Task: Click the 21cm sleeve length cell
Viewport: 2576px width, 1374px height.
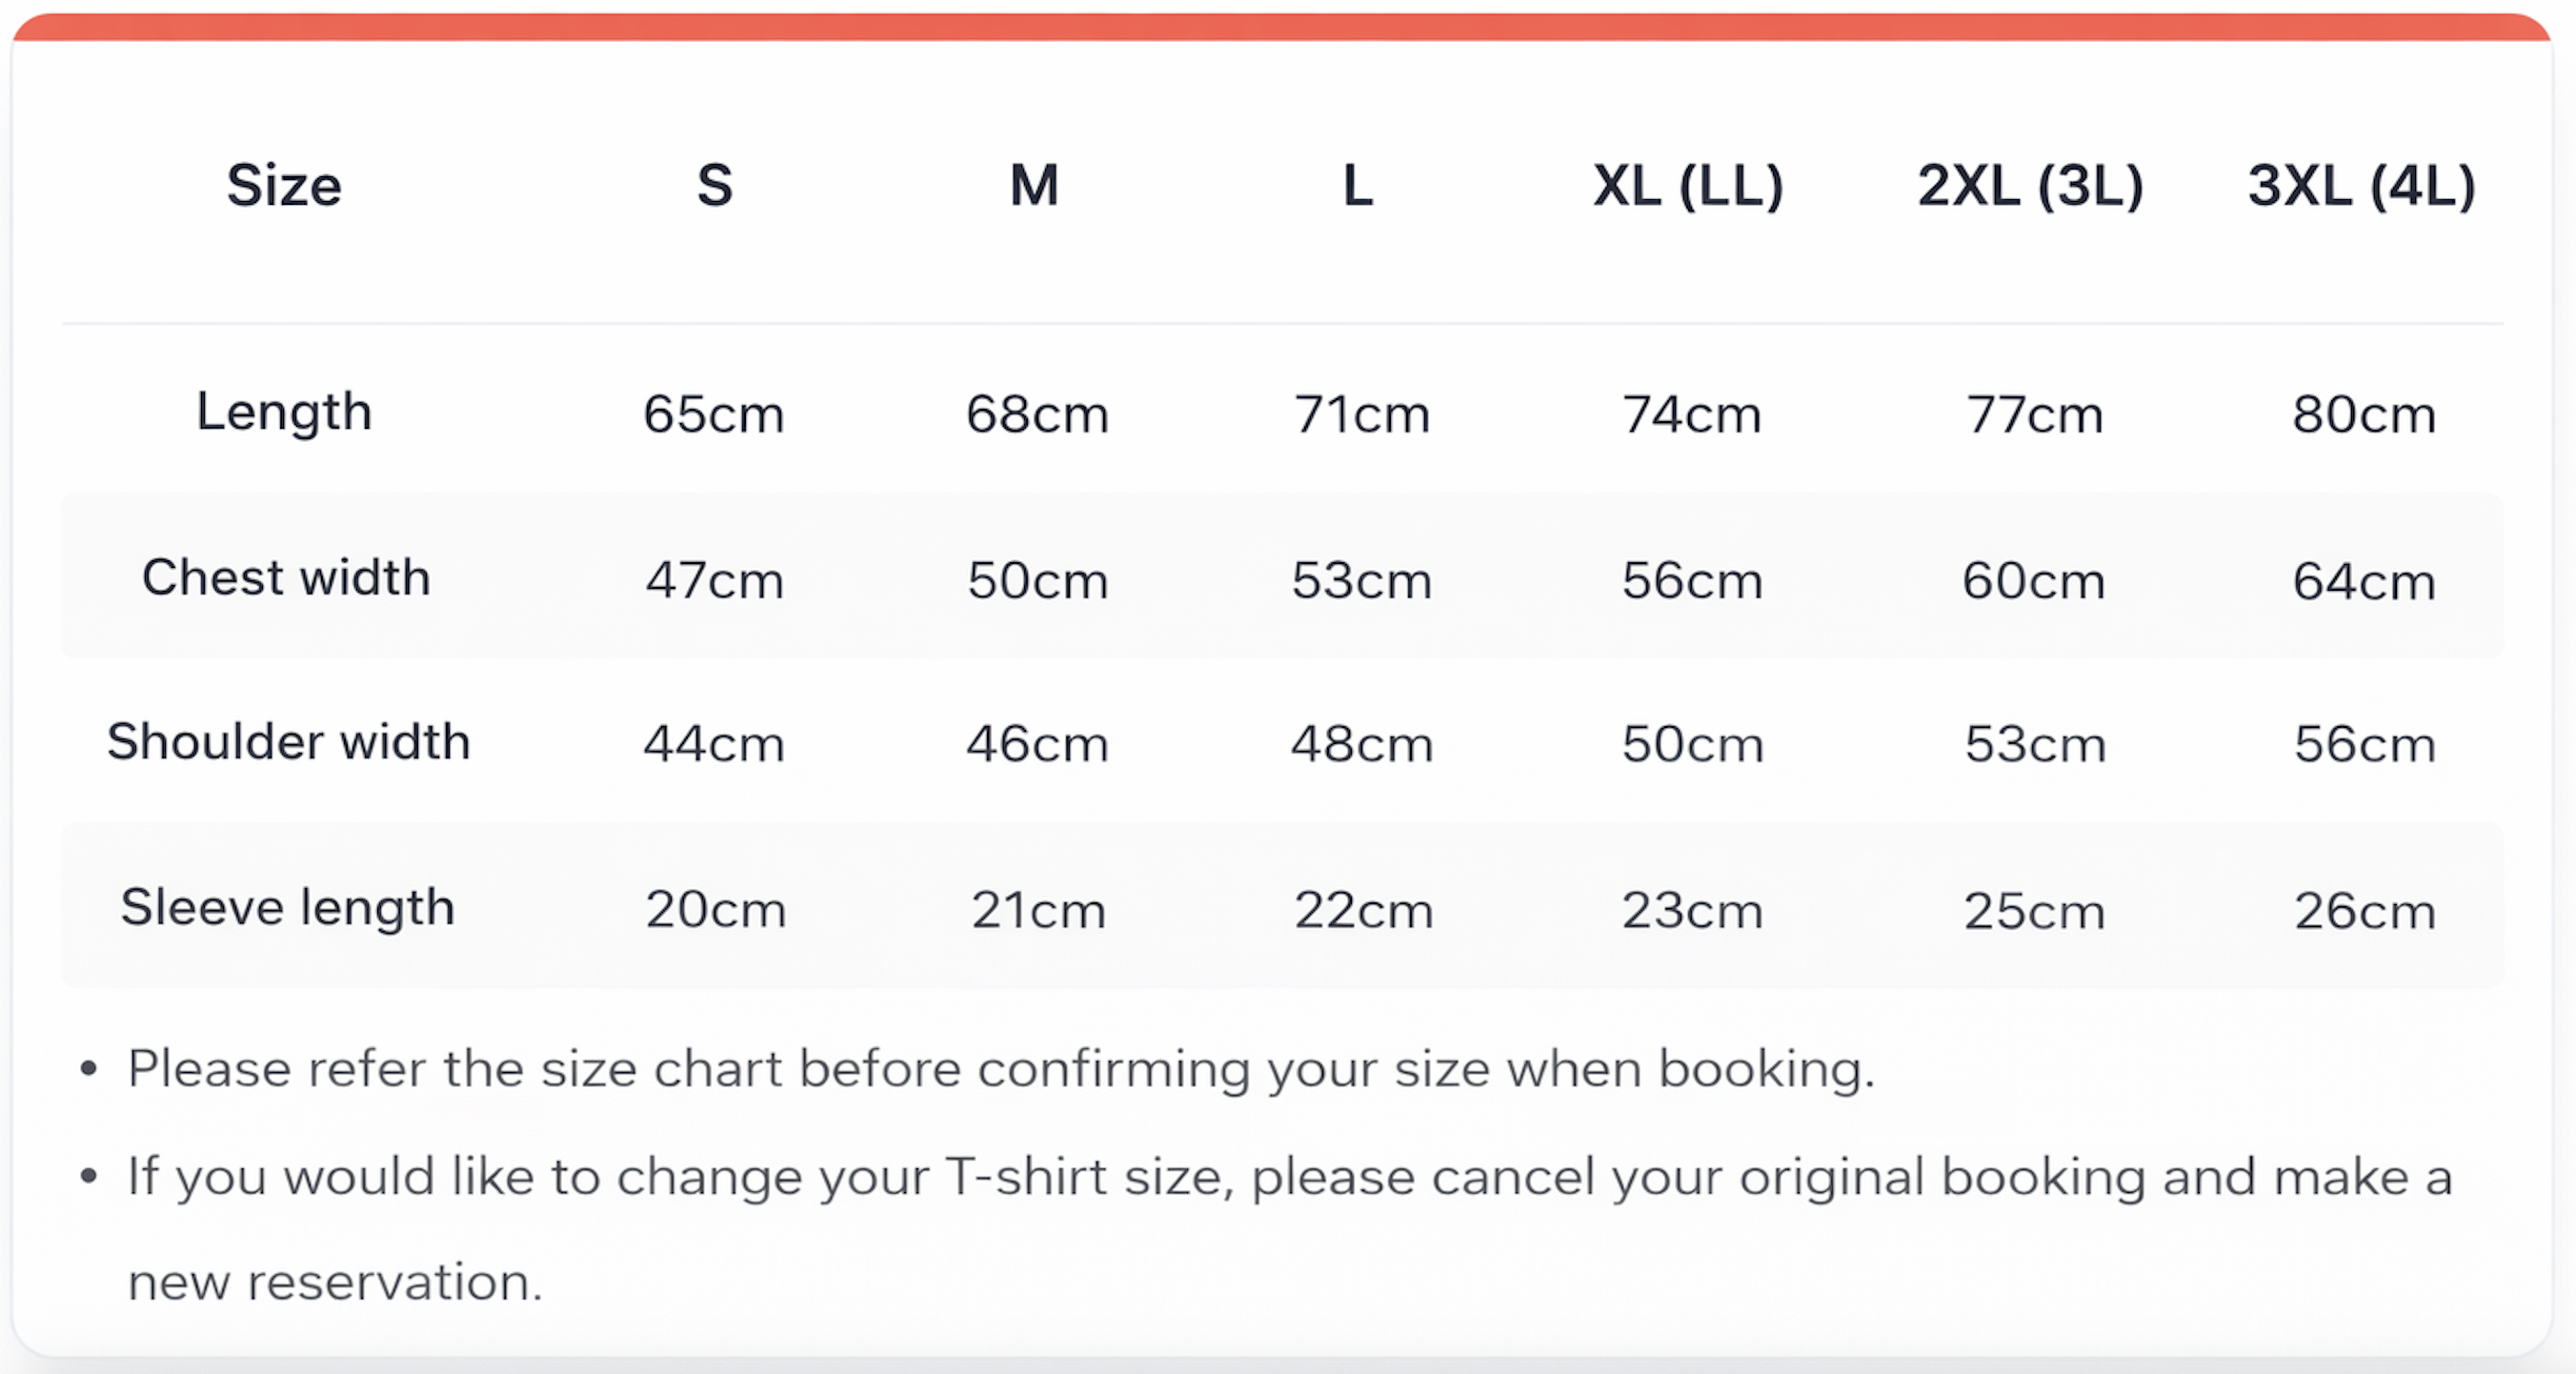Action: (1038, 910)
